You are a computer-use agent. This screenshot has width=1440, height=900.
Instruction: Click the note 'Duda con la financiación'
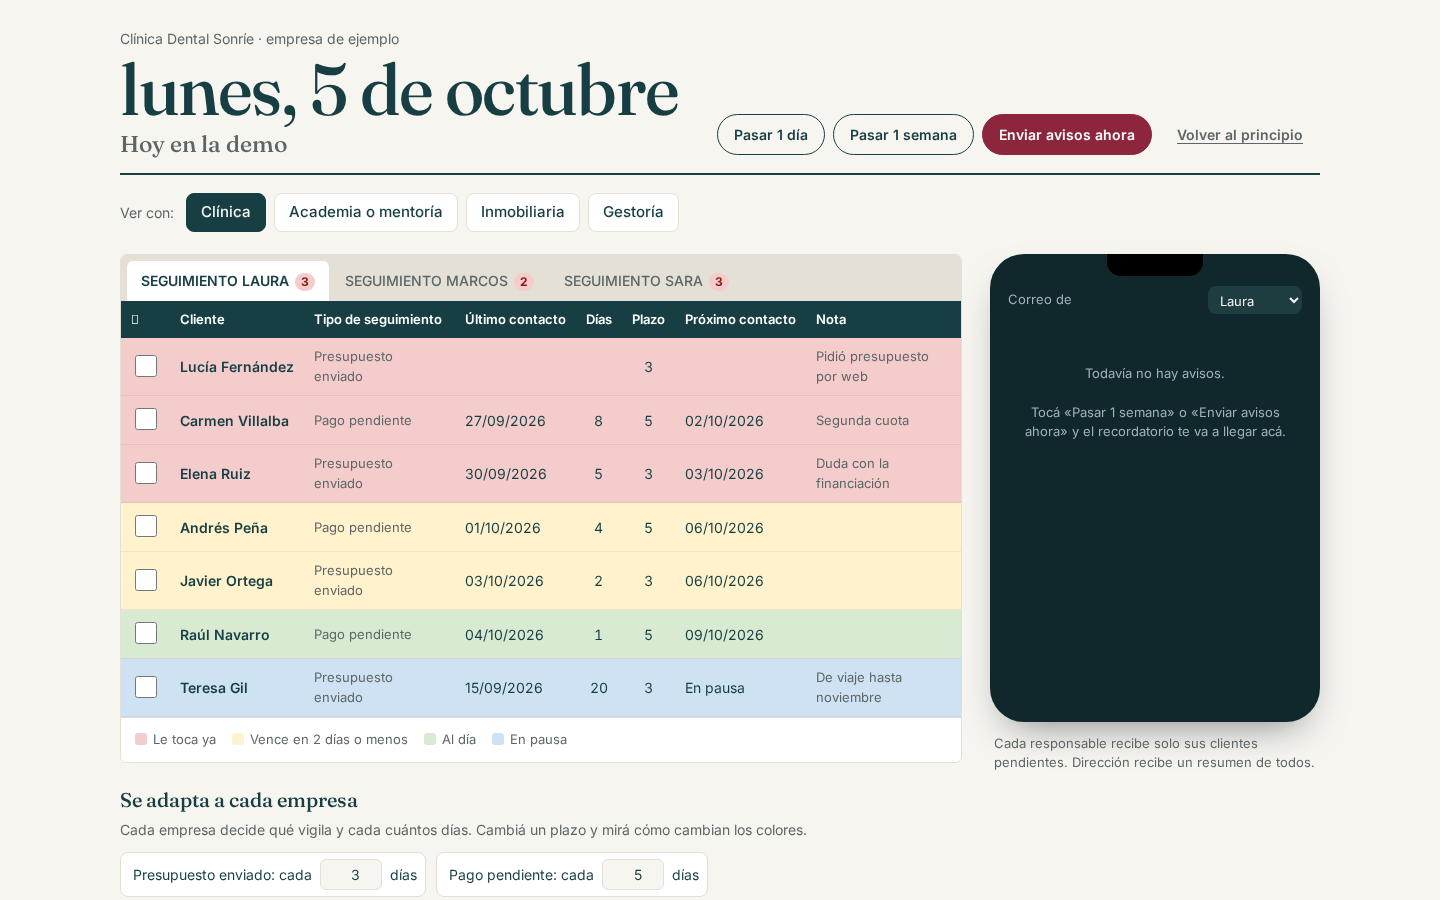(x=853, y=473)
